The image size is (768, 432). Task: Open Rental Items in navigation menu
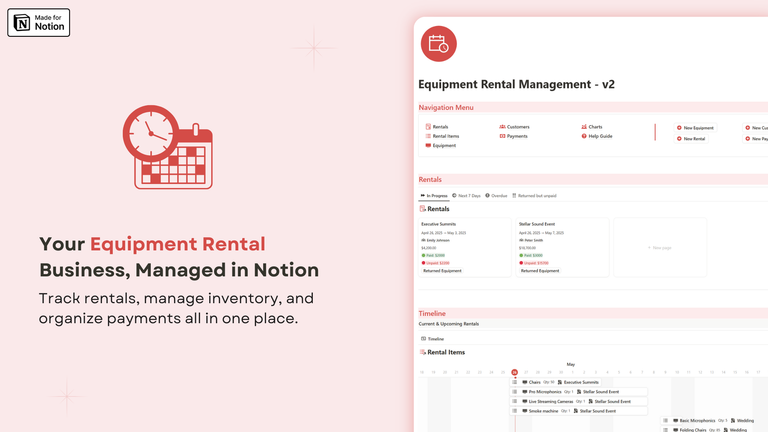pyautogui.click(x=445, y=136)
